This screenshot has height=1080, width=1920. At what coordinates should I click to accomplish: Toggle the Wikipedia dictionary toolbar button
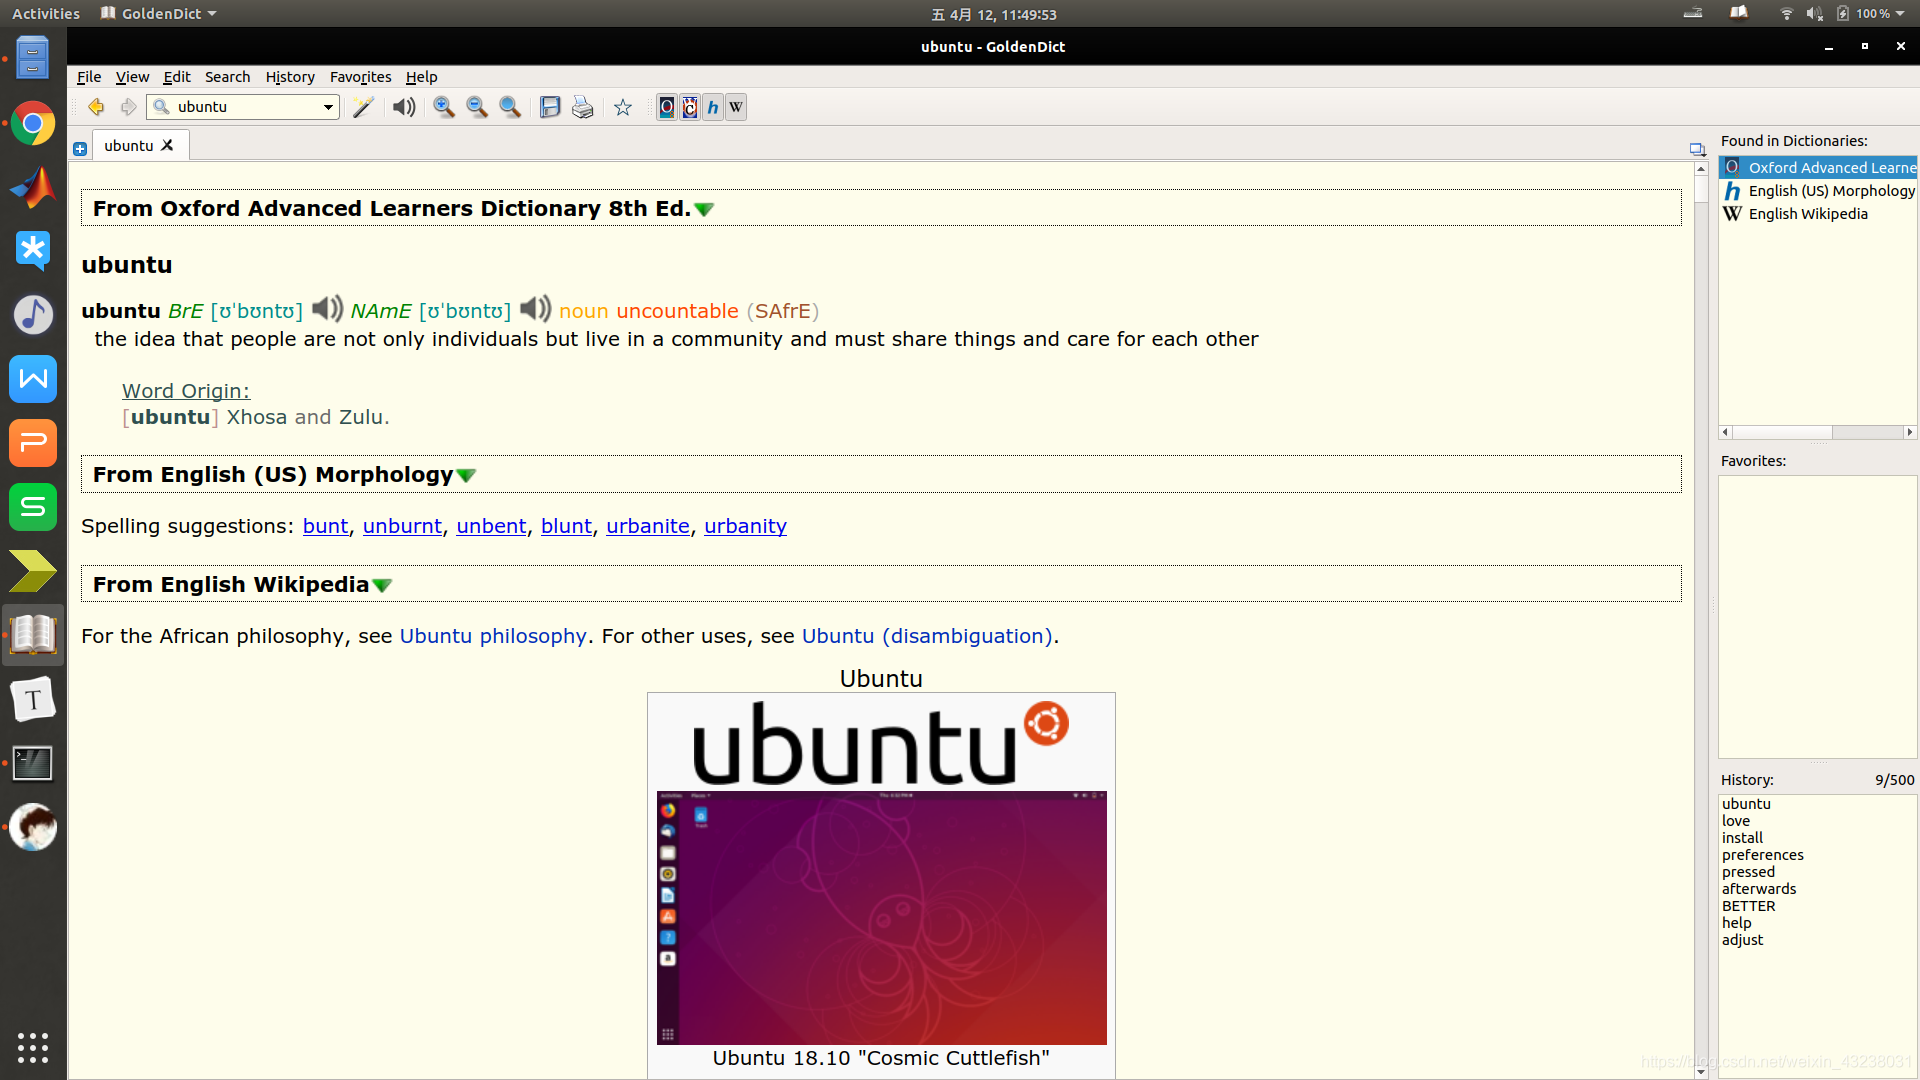click(736, 107)
